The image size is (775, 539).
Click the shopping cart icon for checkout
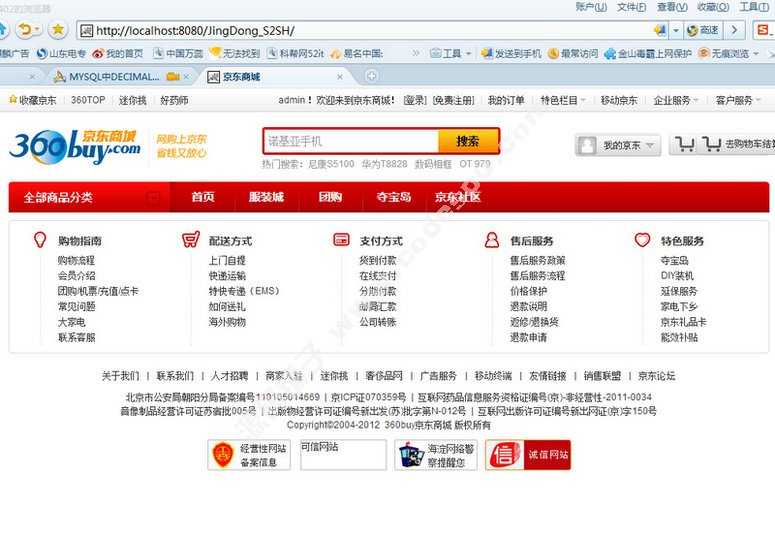tap(685, 145)
